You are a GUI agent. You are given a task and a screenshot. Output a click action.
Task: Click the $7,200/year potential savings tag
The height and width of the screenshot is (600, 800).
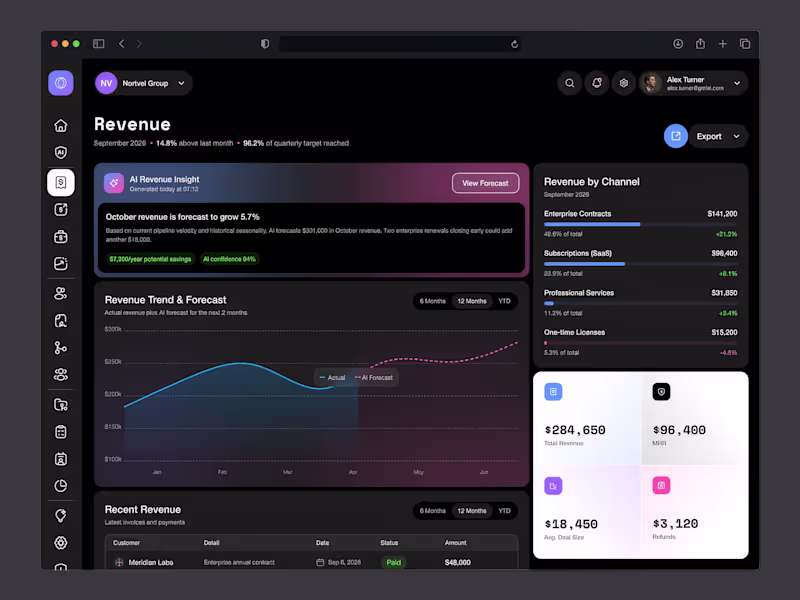150,259
